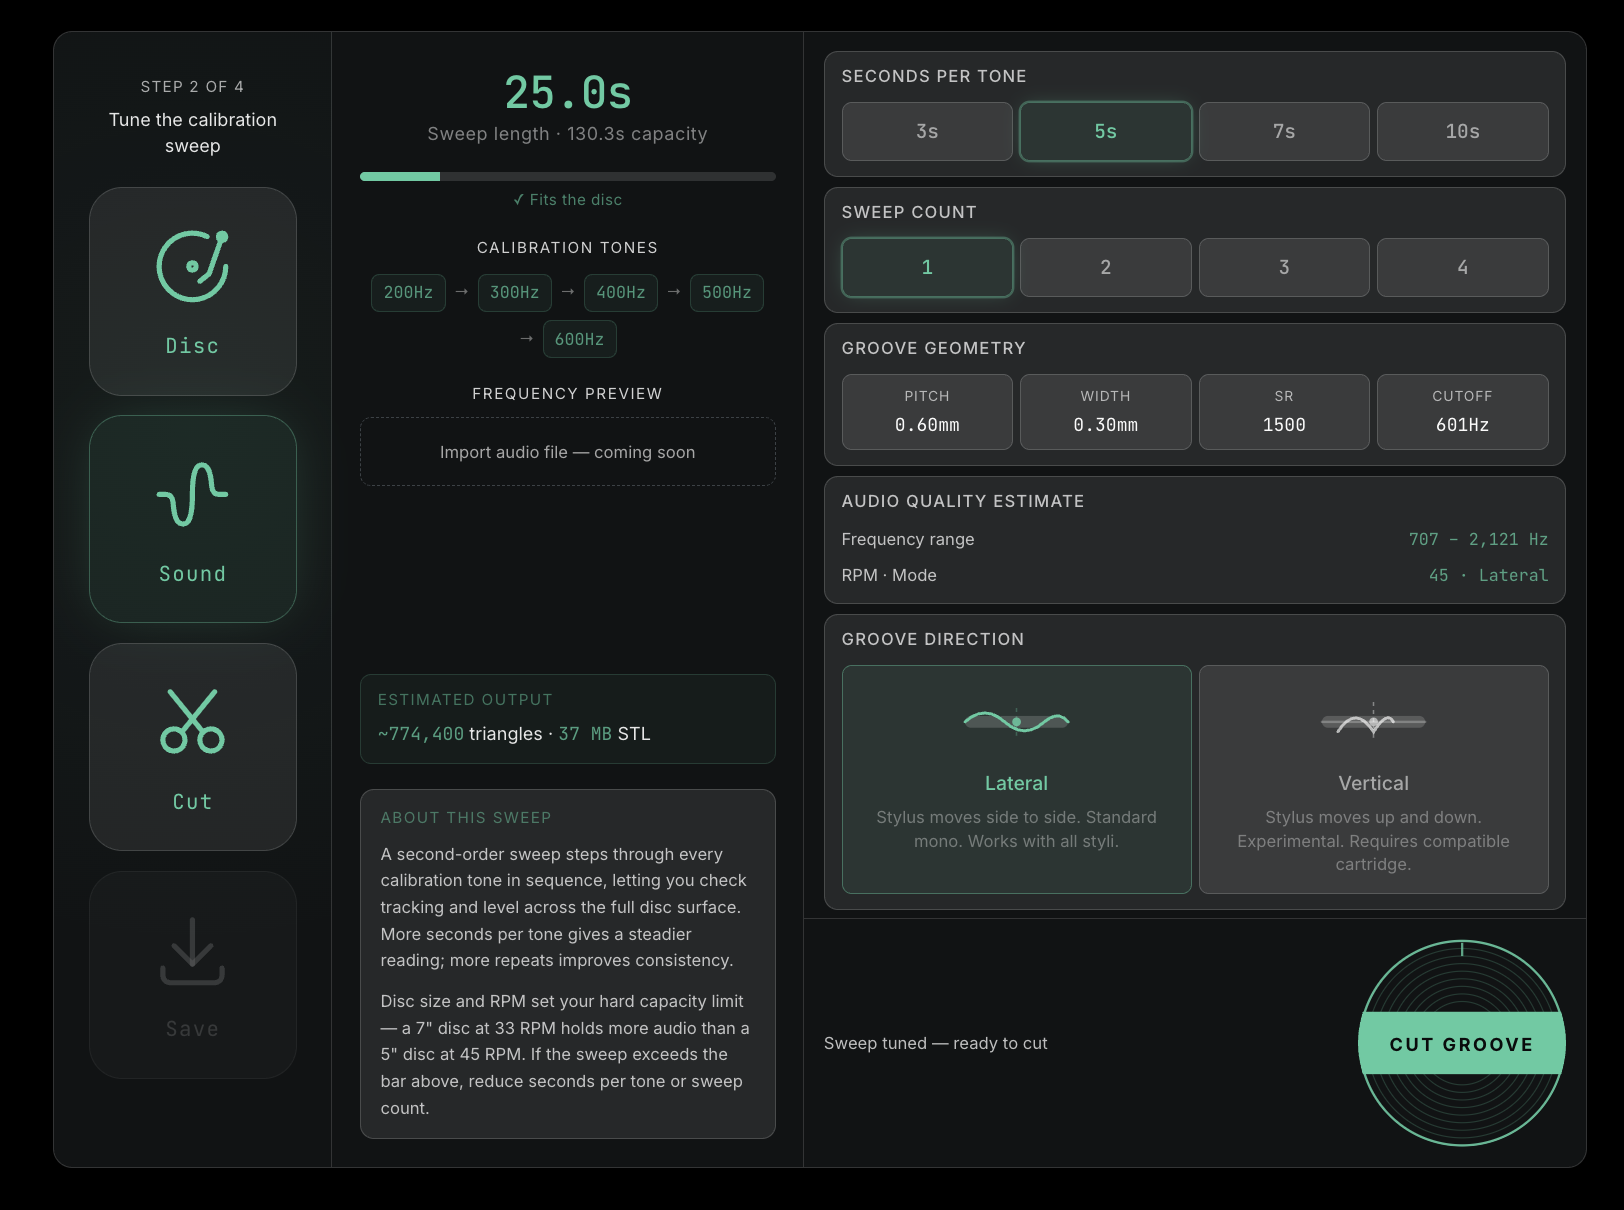Select the Sound waveform step icon
The width and height of the screenshot is (1624, 1210).
pyautogui.click(x=192, y=494)
